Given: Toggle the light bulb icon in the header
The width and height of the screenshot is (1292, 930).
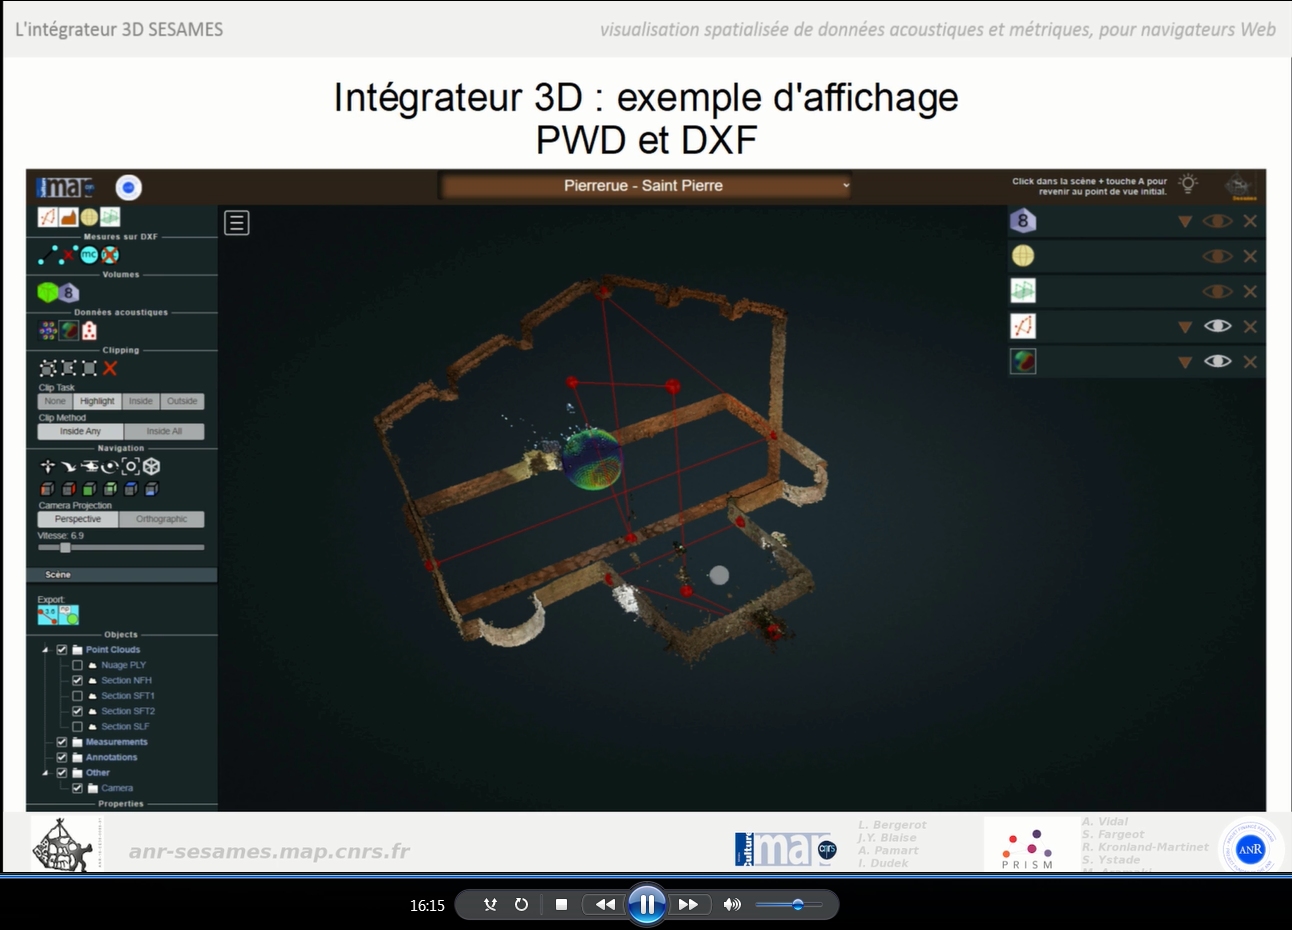Looking at the screenshot, I should click(x=1188, y=184).
